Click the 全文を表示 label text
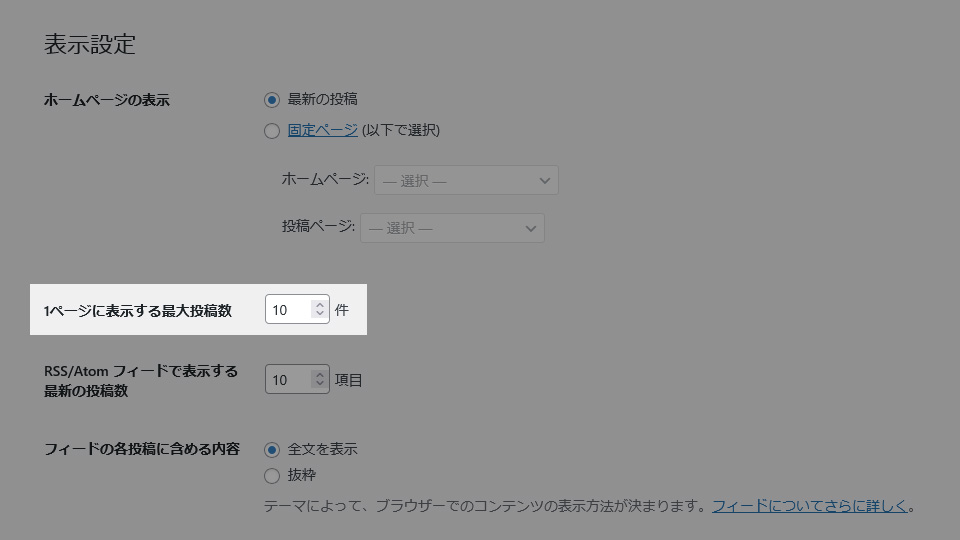The image size is (960, 540). tap(323, 449)
